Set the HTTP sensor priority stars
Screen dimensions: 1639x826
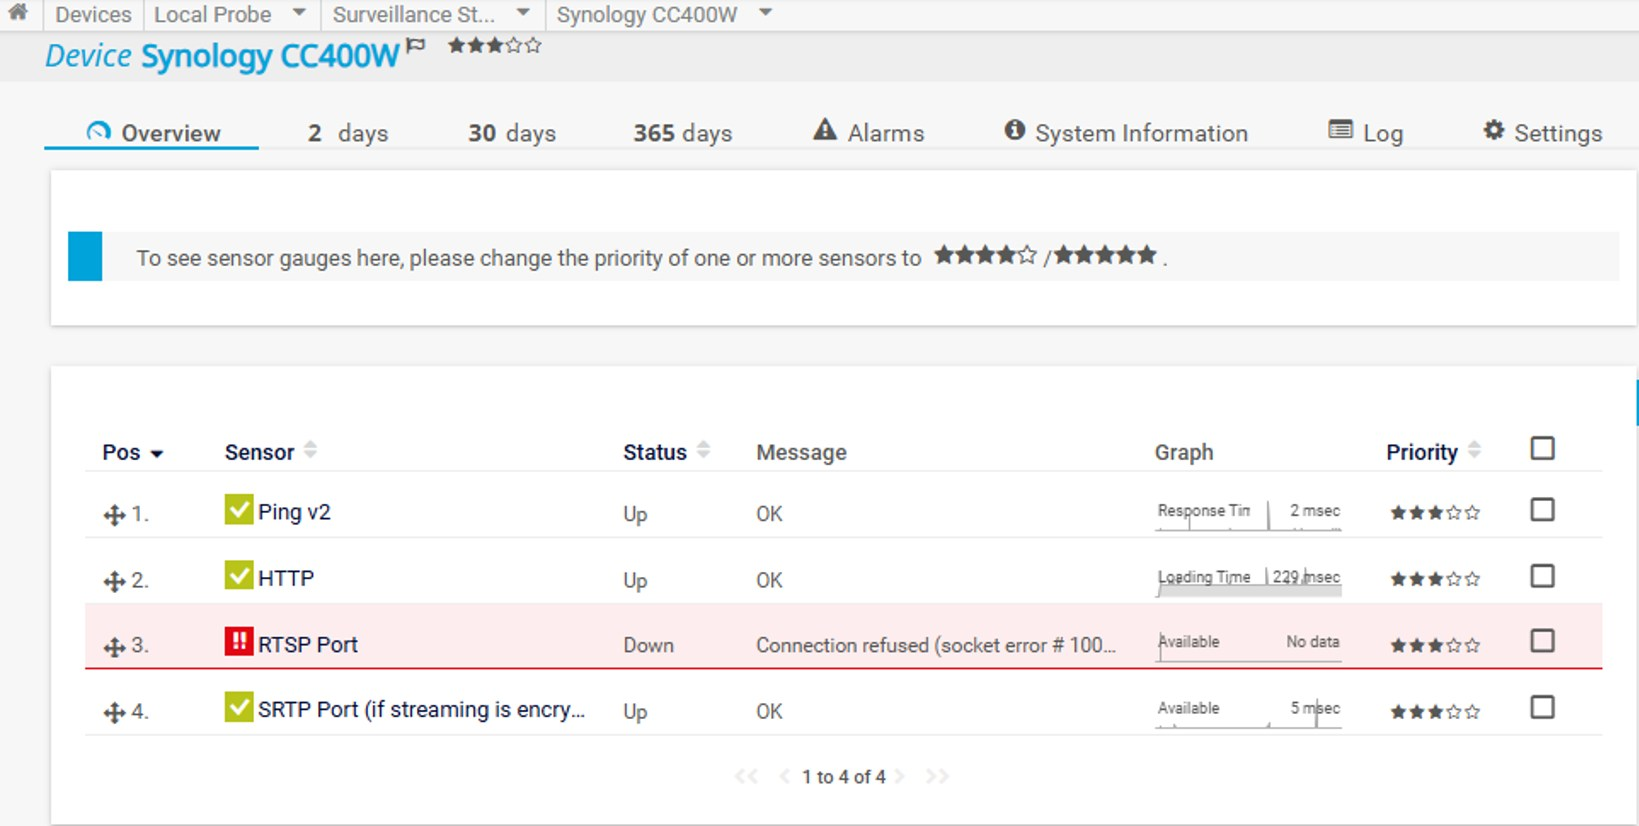(x=1434, y=579)
